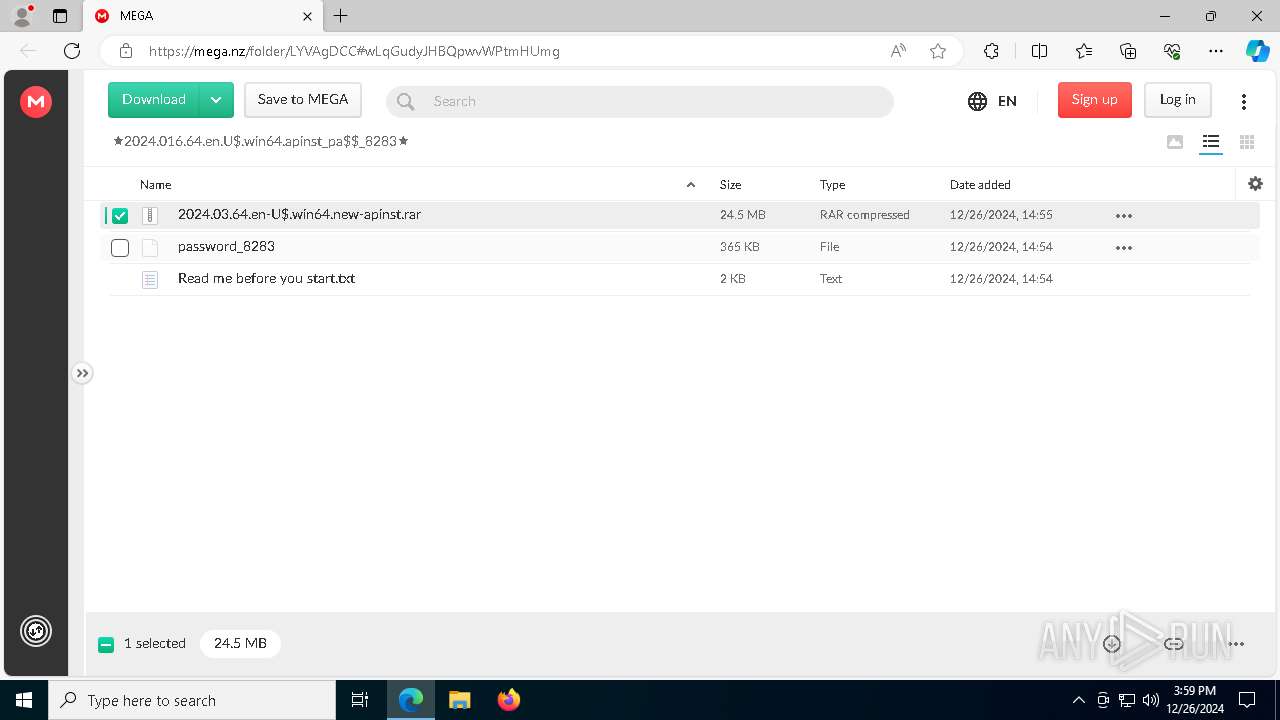Sort files by Type column
The image size is (1280, 720).
(x=833, y=185)
